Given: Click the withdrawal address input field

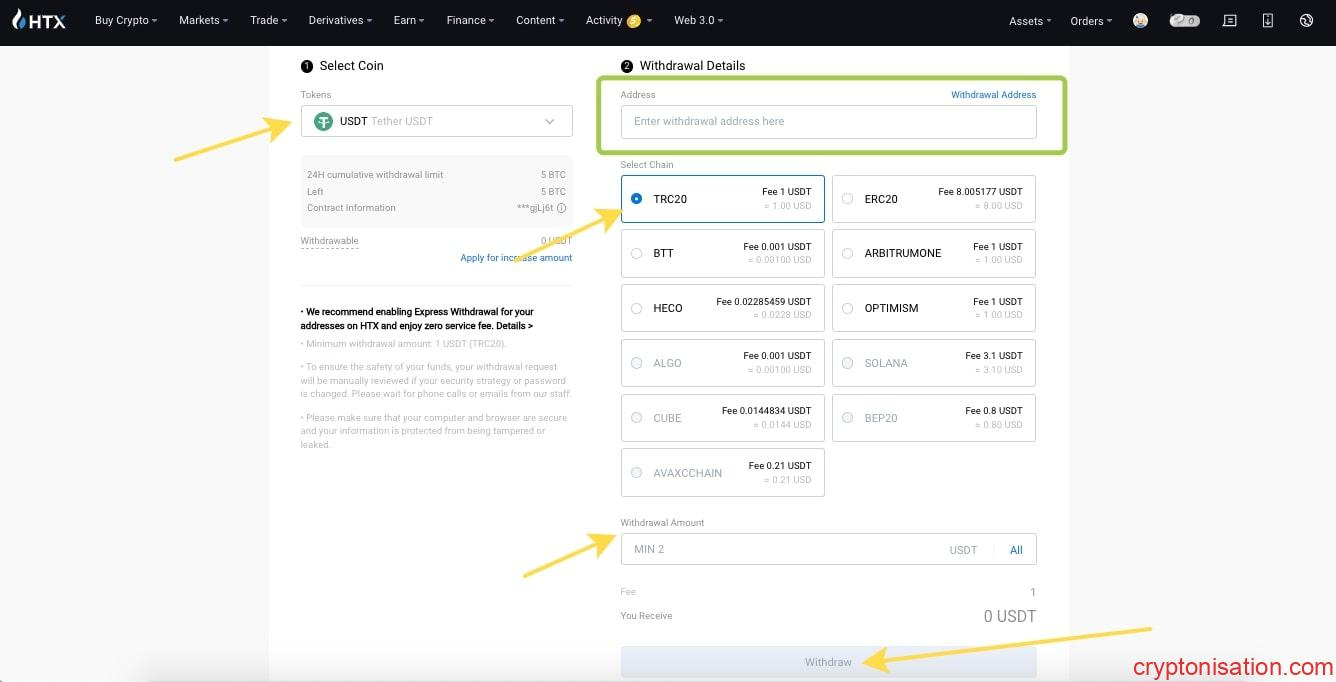Looking at the screenshot, I should (828, 122).
